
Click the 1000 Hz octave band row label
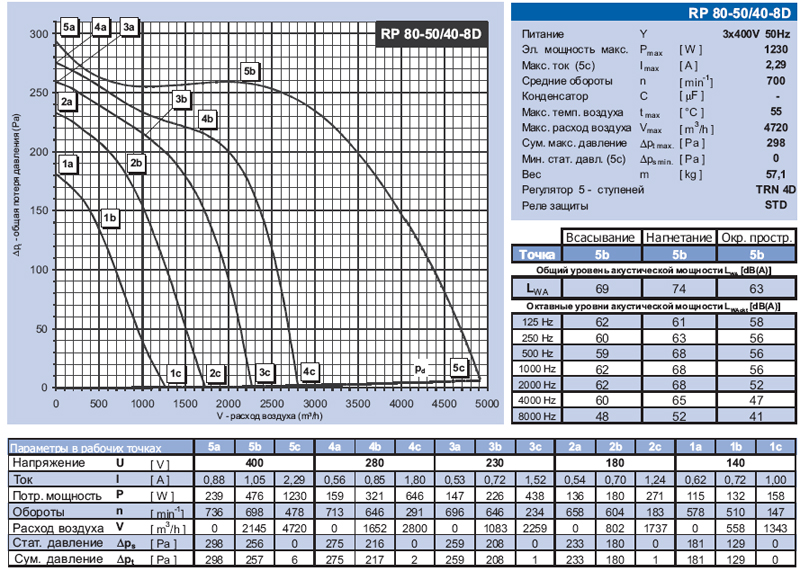pos(537,369)
